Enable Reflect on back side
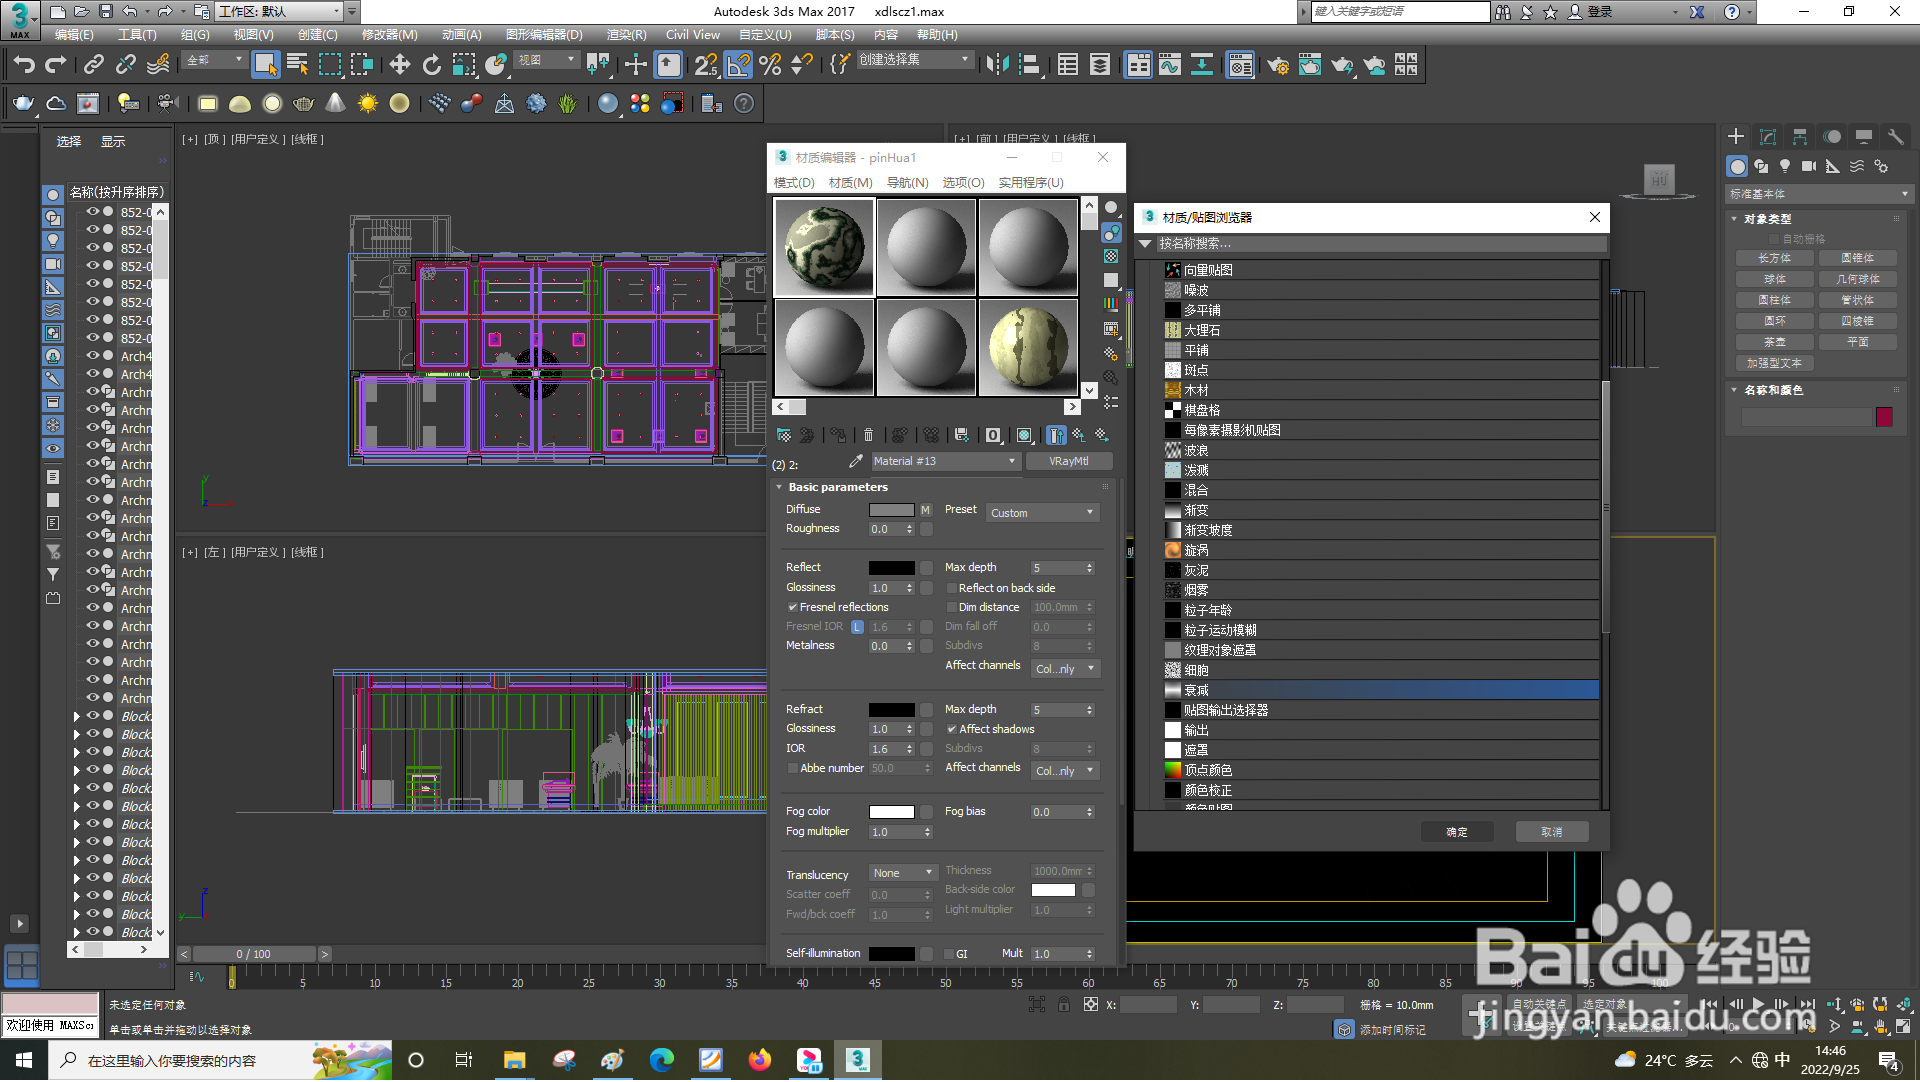1920x1082 pixels. tap(952, 588)
